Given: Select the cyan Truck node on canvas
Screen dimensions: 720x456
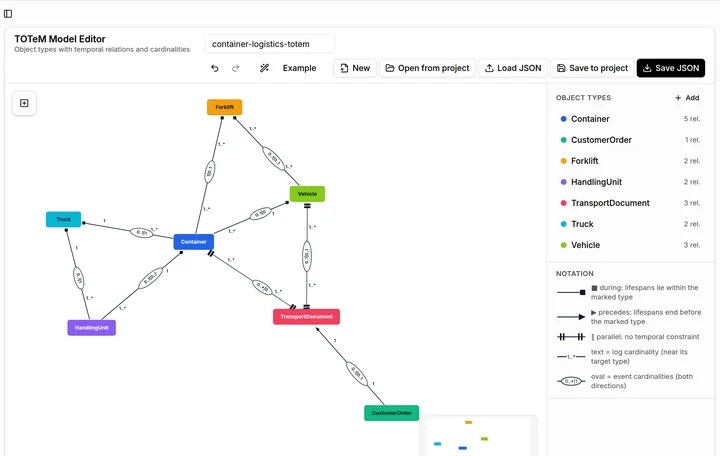Looking at the screenshot, I should pyautogui.click(x=63, y=220).
